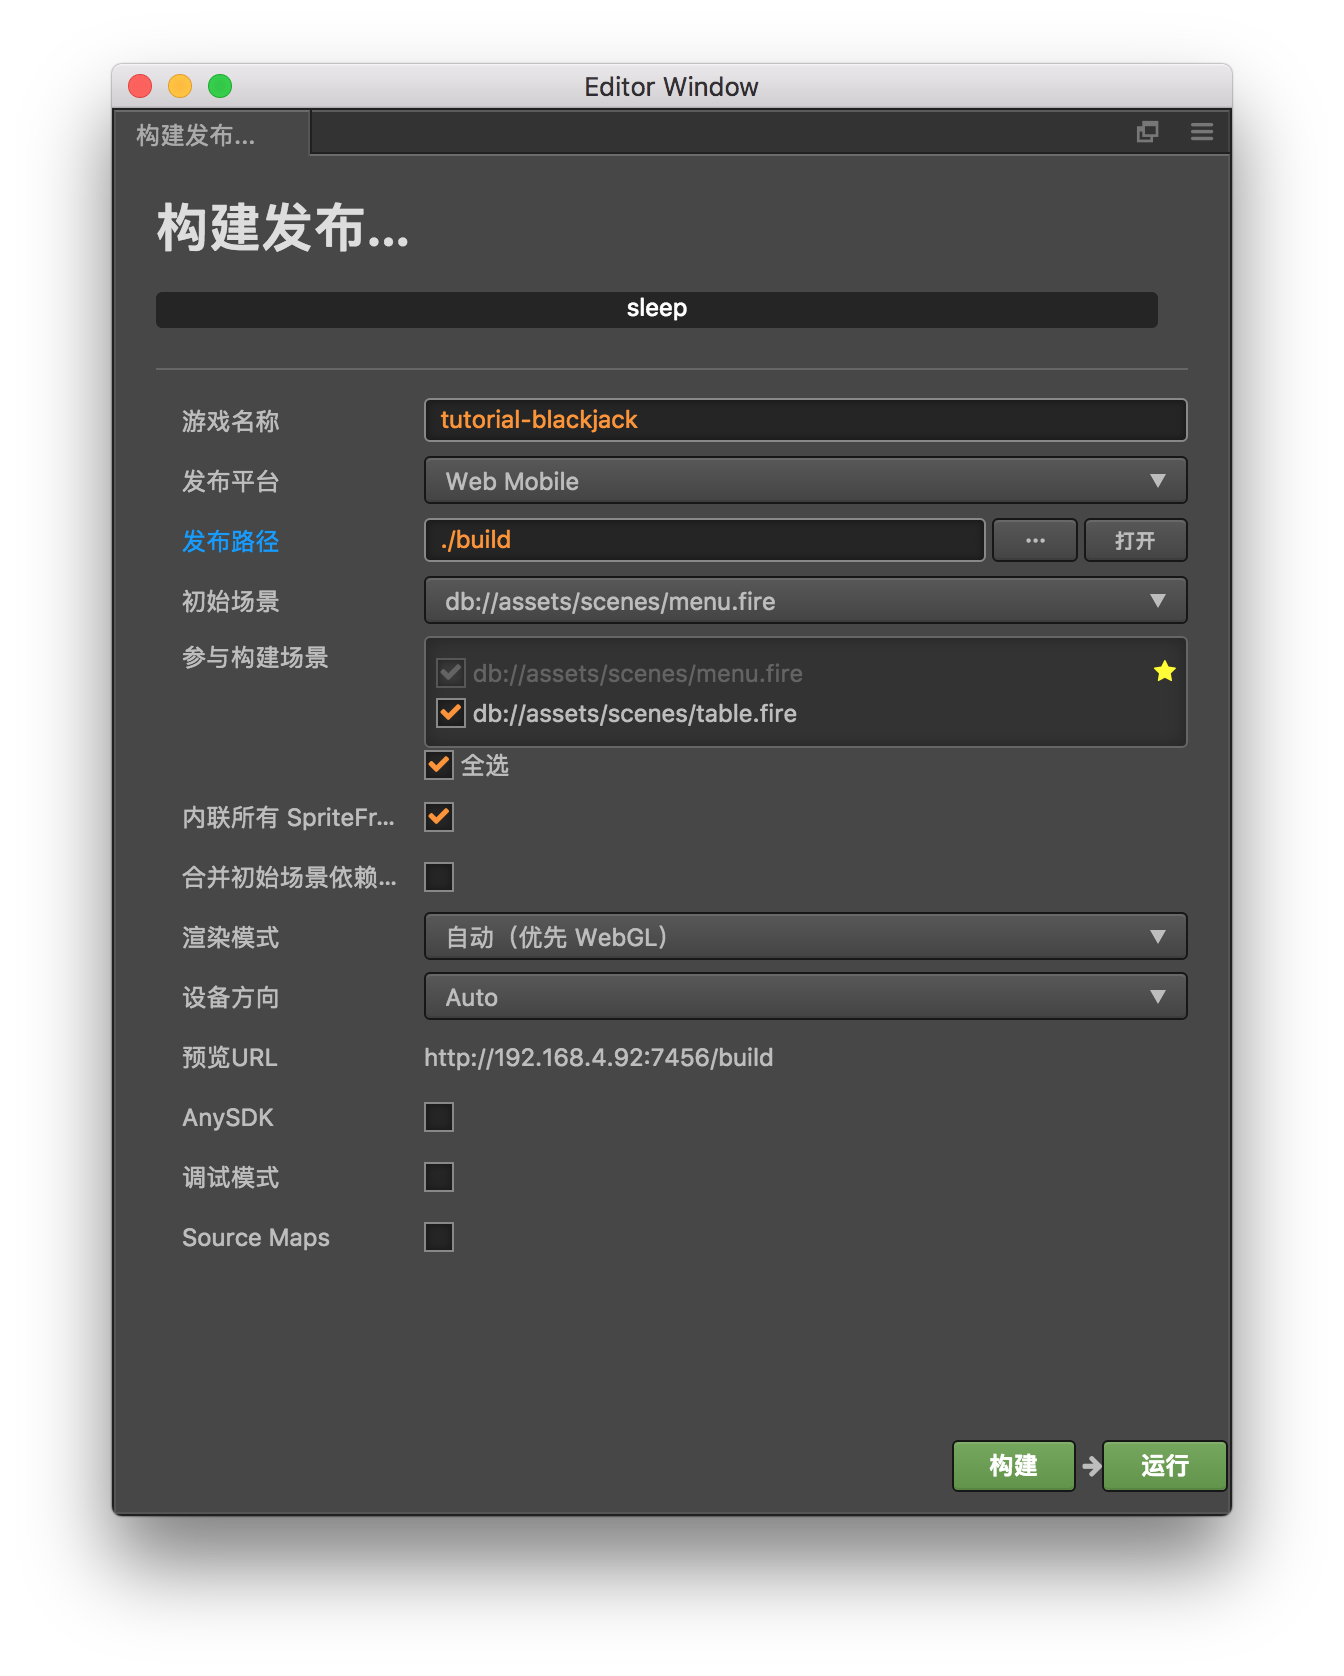Click the red close window button
Image resolution: width=1344 pixels, height=1676 pixels.
tap(140, 86)
